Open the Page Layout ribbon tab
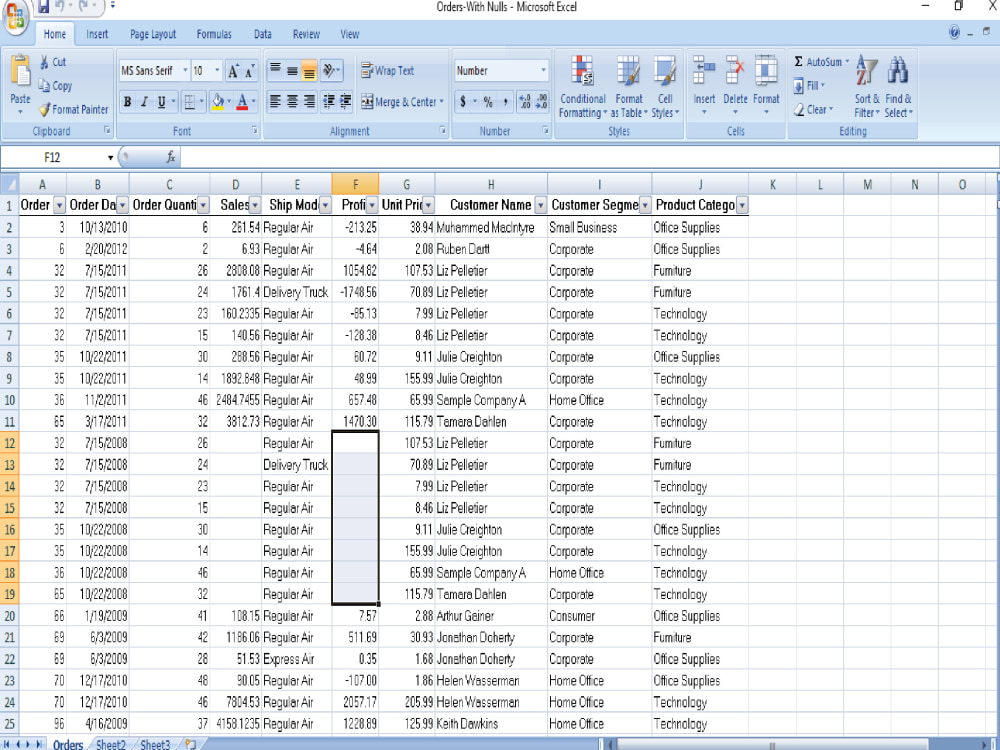Viewport: 1000px width, 750px height. 153,34
